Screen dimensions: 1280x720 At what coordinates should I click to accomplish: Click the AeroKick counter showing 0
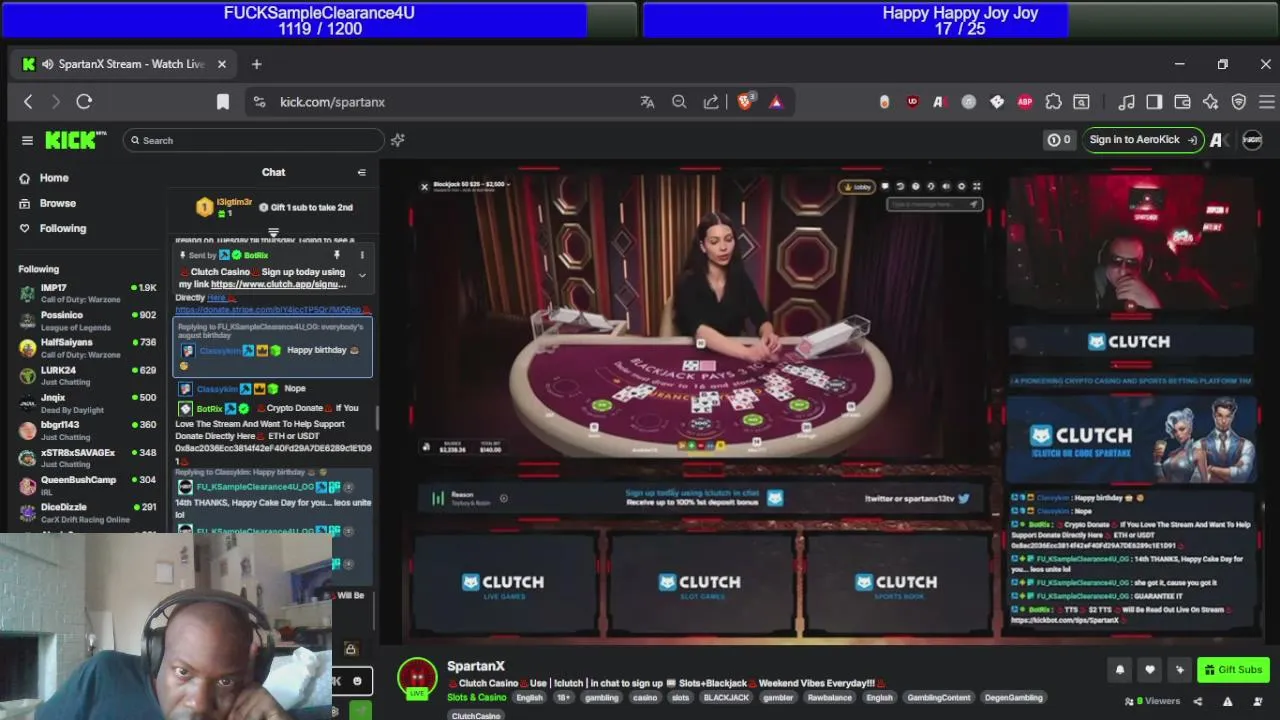coord(1059,140)
